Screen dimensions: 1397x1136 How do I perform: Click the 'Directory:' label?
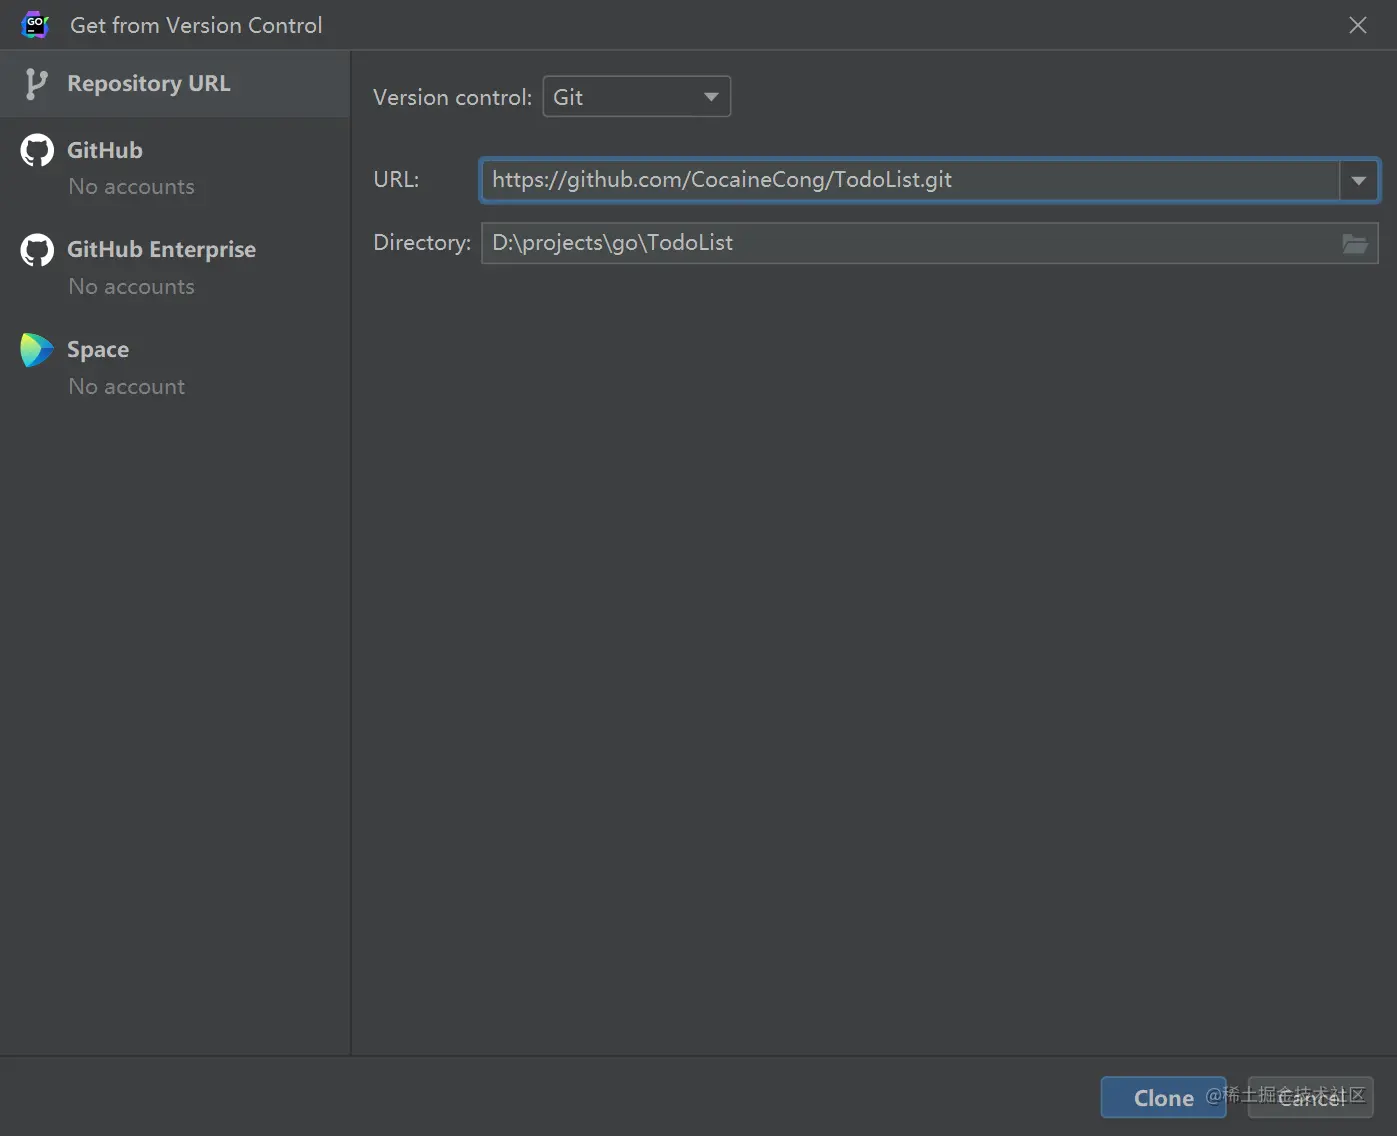pyautogui.click(x=422, y=243)
